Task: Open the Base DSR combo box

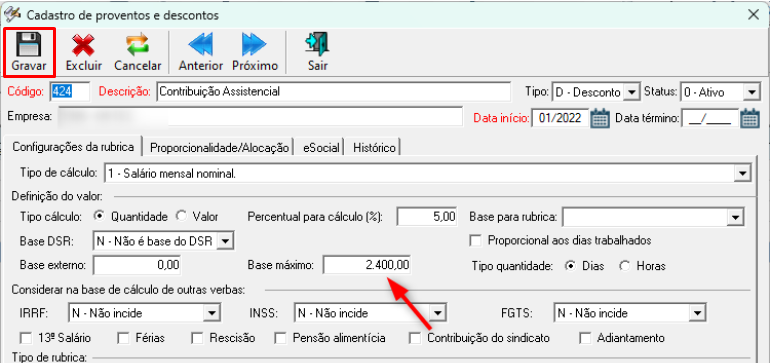Action: [225, 241]
